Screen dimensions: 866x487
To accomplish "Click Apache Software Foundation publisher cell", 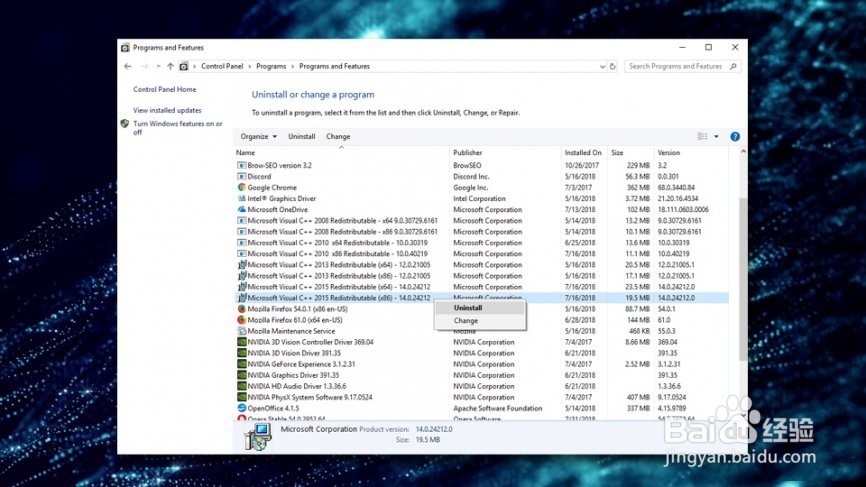I will point(498,408).
